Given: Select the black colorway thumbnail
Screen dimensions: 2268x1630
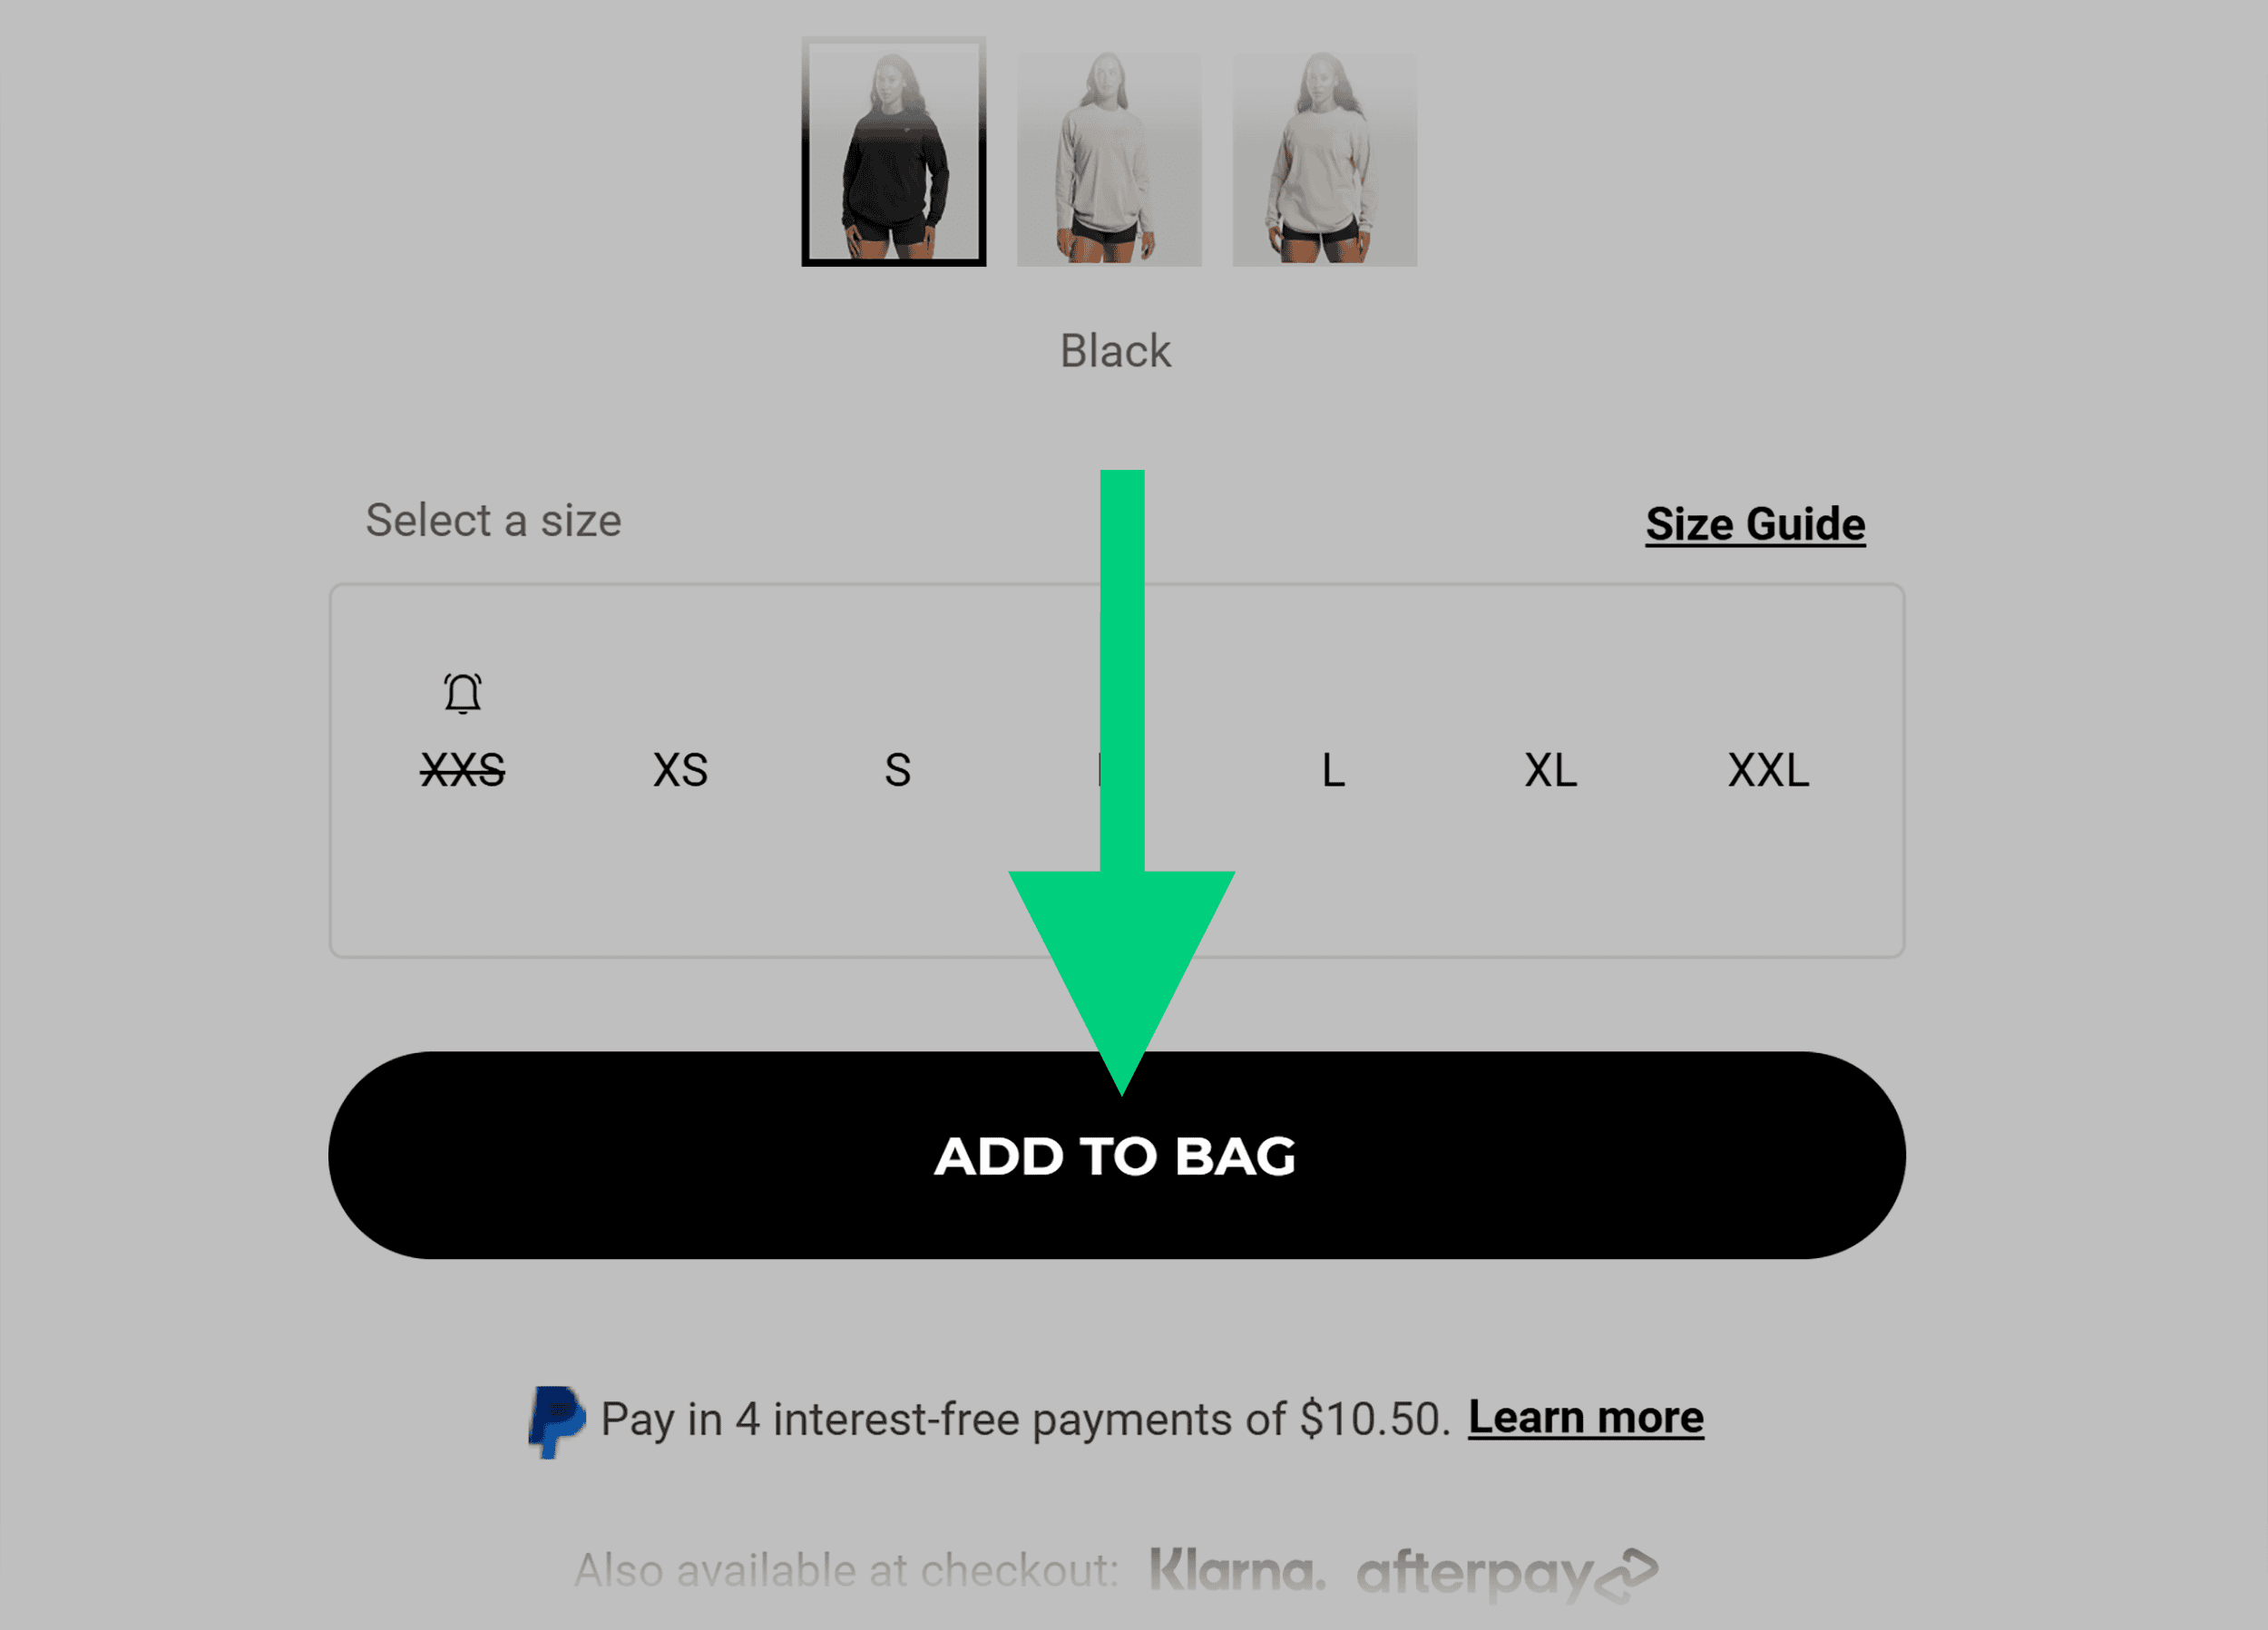Looking at the screenshot, I should point(898,155).
